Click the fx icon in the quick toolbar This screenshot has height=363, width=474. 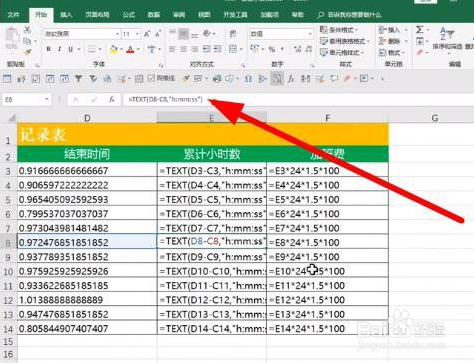[x=291, y=79]
